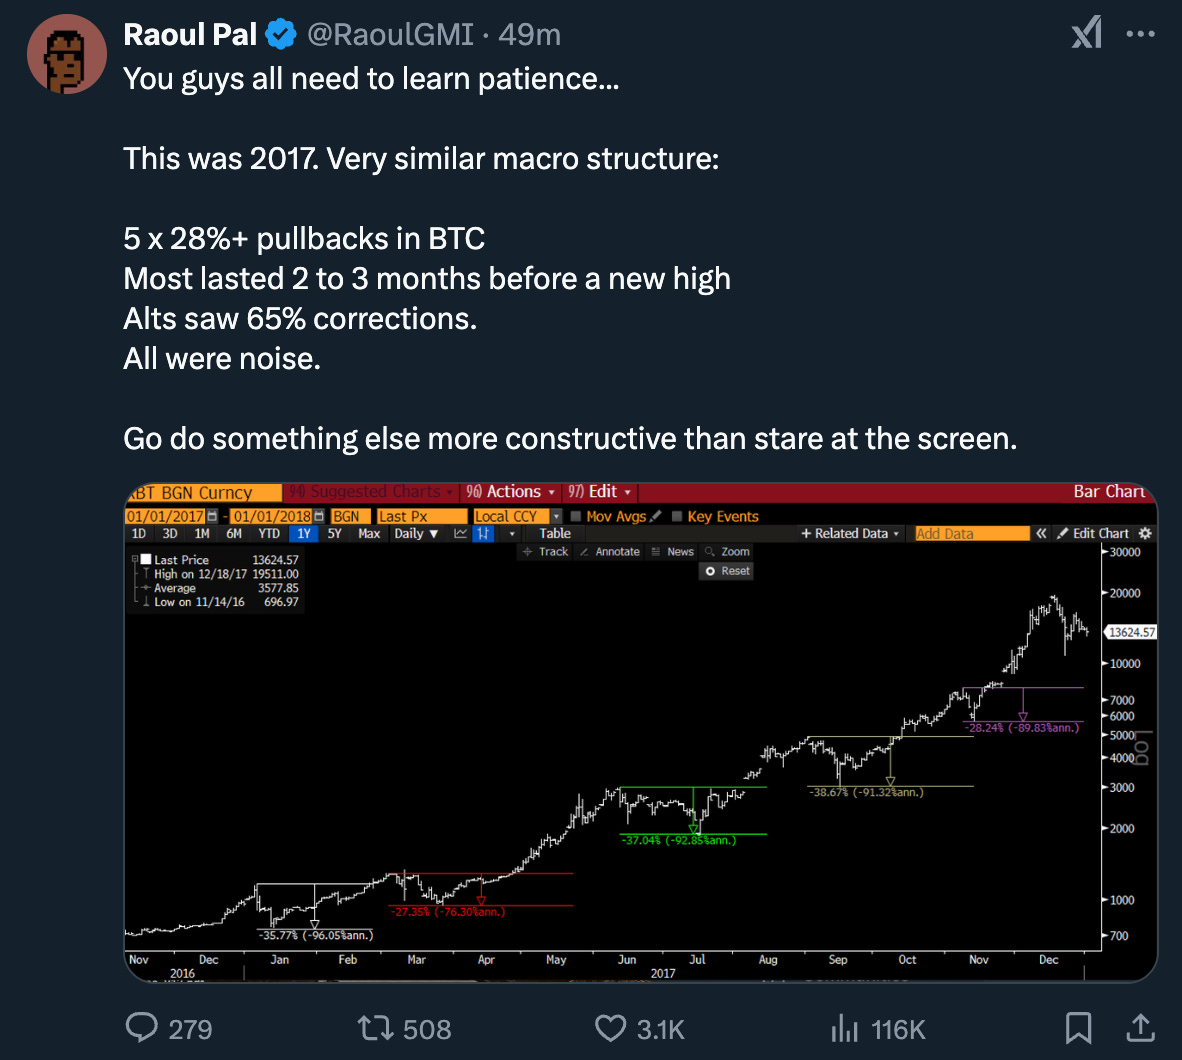Open Raoul Pal's profile avatar
This screenshot has height=1060, width=1182.
point(66,55)
